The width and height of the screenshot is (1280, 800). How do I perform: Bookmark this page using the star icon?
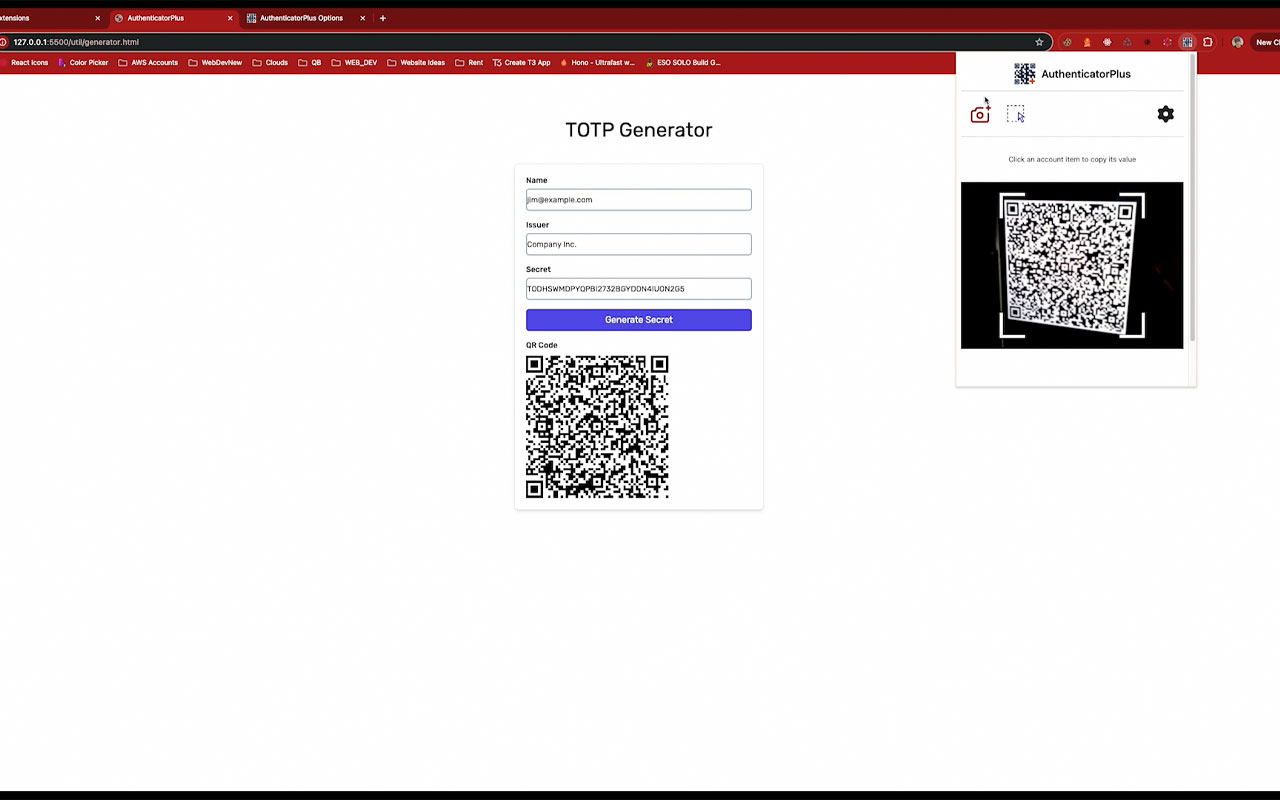1039,41
